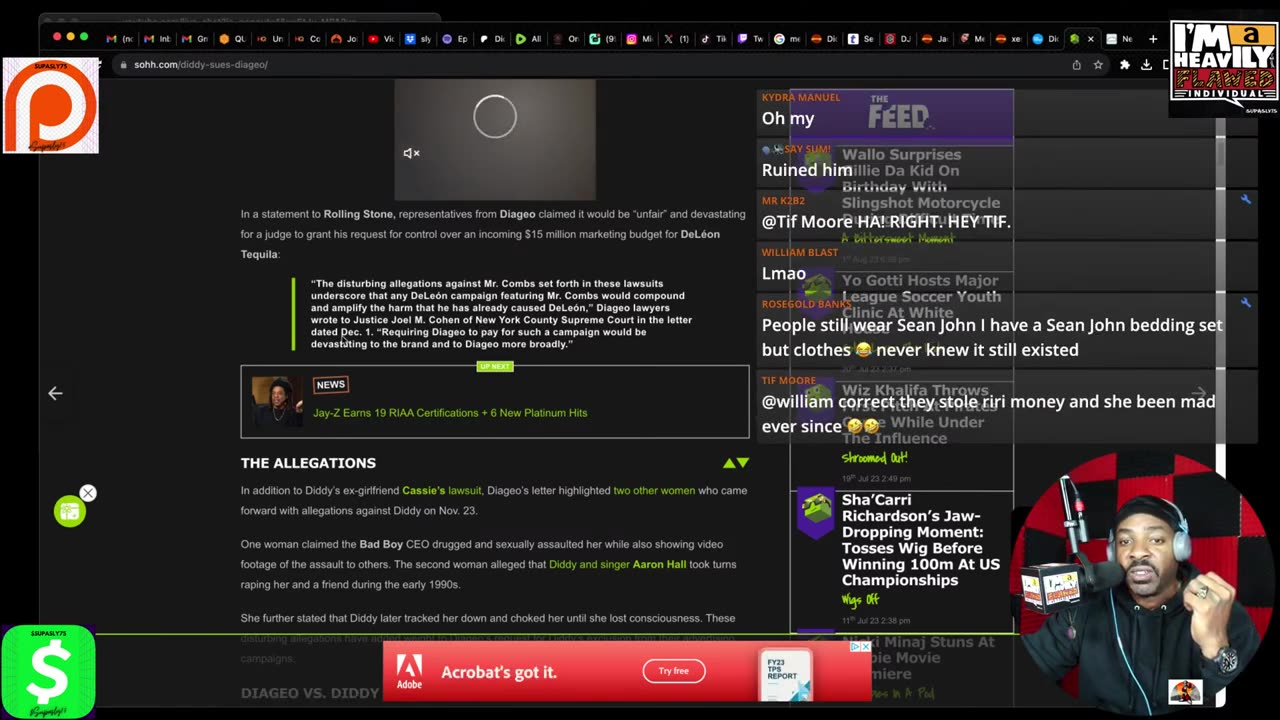The width and height of the screenshot is (1280, 720).
Task: Switch to the first Gmail tab
Action: pos(119,39)
